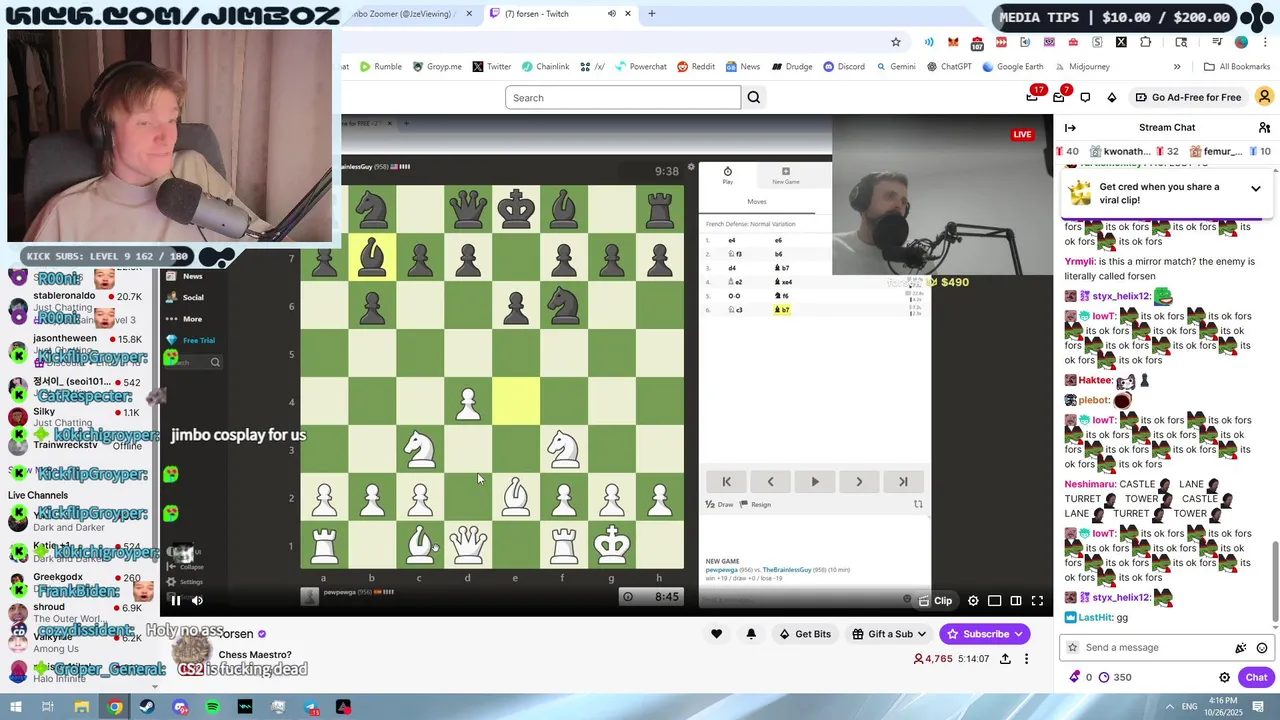Enter fullscreen video mode

1037,600
